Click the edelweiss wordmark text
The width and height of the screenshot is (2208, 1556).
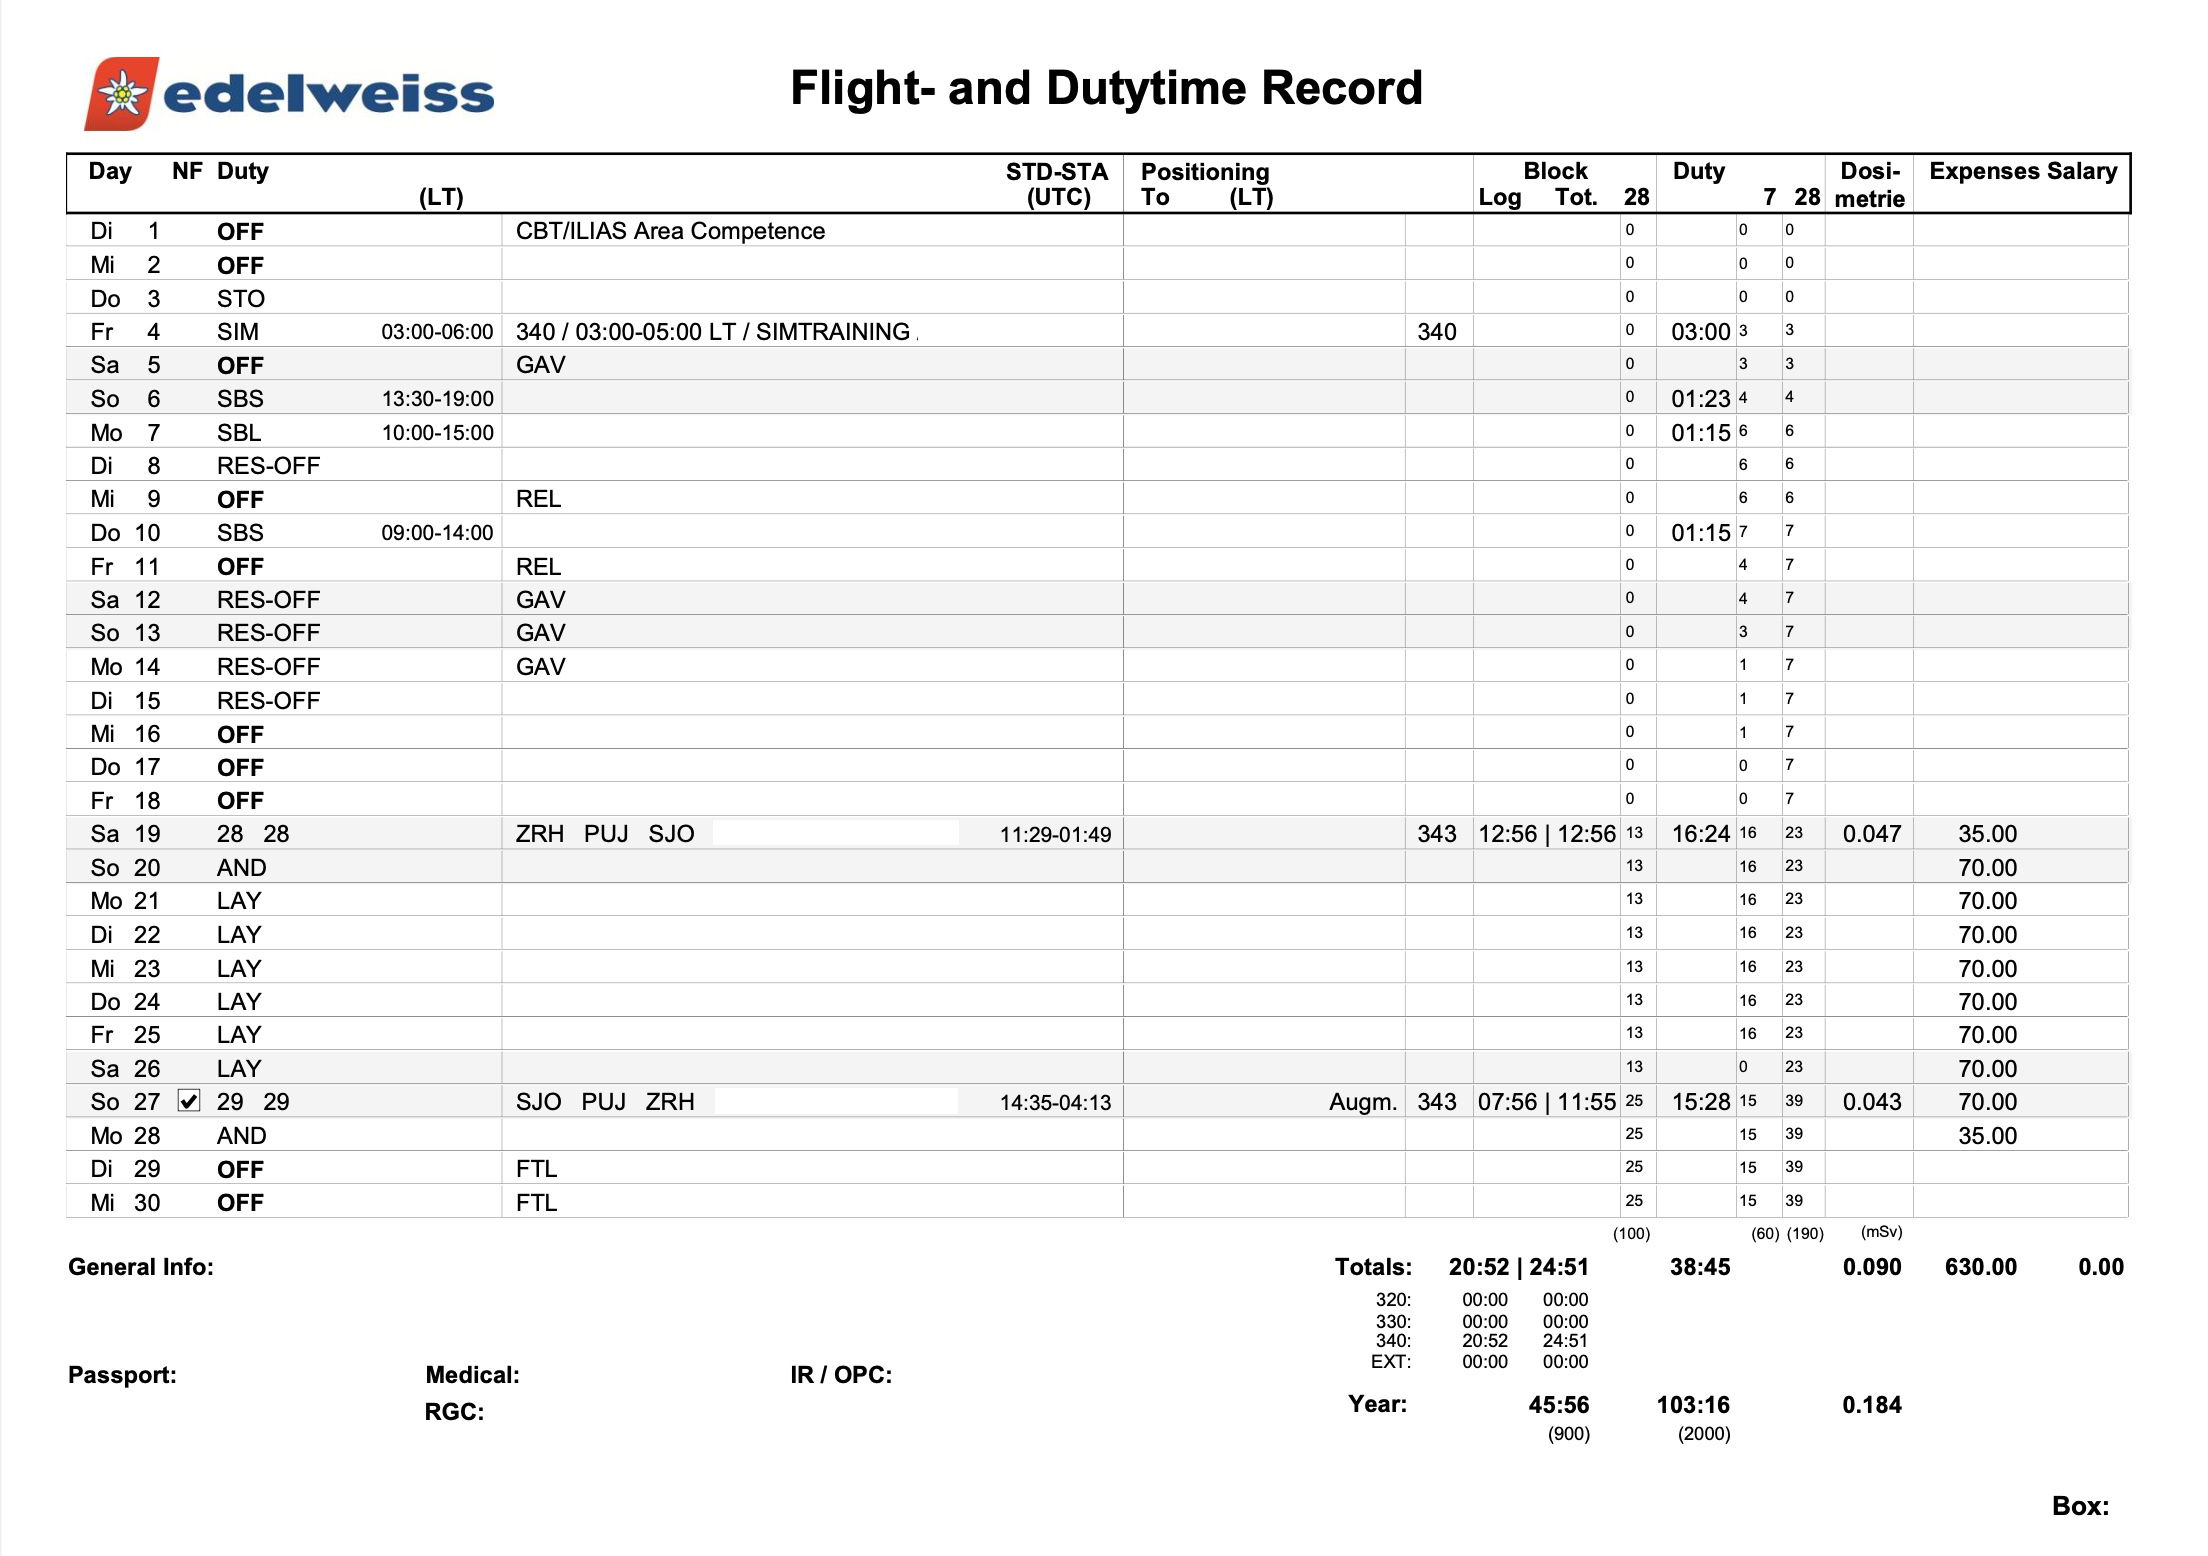click(x=328, y=95)
